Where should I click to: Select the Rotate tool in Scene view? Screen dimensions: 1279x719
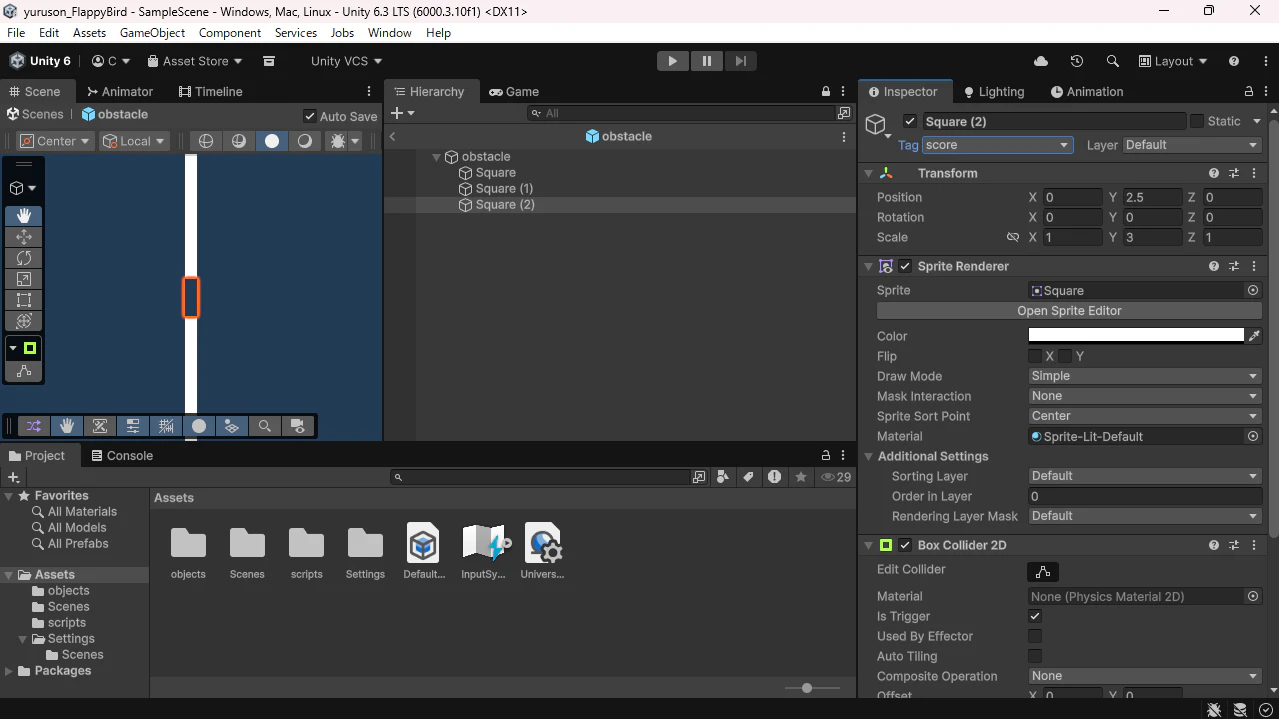coord(24,258)
